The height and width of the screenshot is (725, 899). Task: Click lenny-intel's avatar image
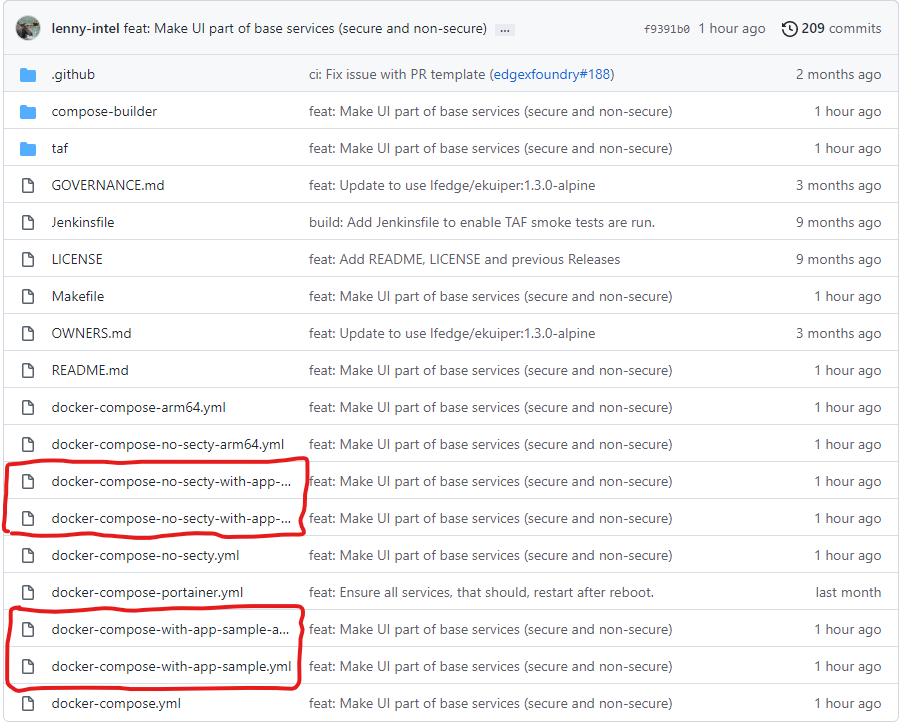[x=29, y=28]
